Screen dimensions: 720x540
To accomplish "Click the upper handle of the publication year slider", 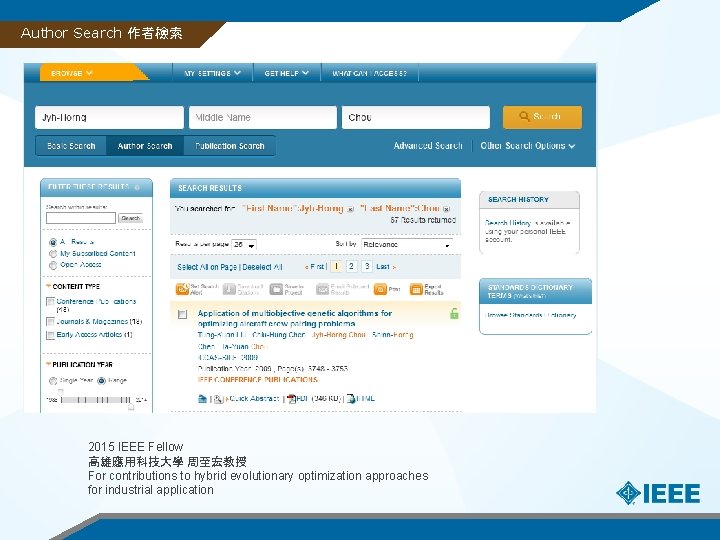I will 131,407.
